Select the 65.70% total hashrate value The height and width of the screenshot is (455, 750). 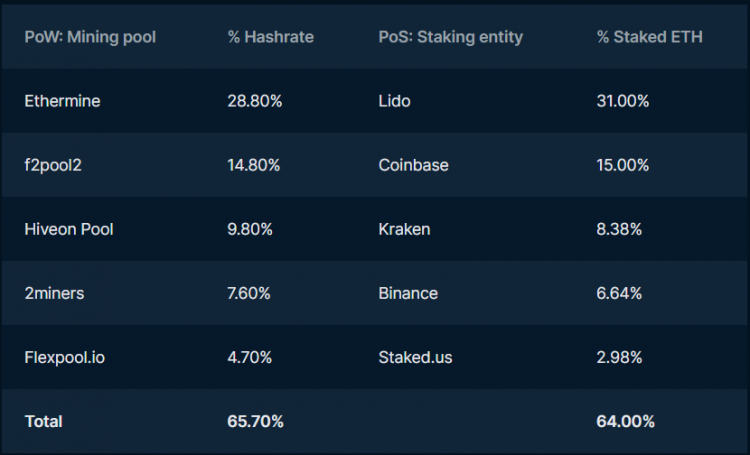pos(256,421)
